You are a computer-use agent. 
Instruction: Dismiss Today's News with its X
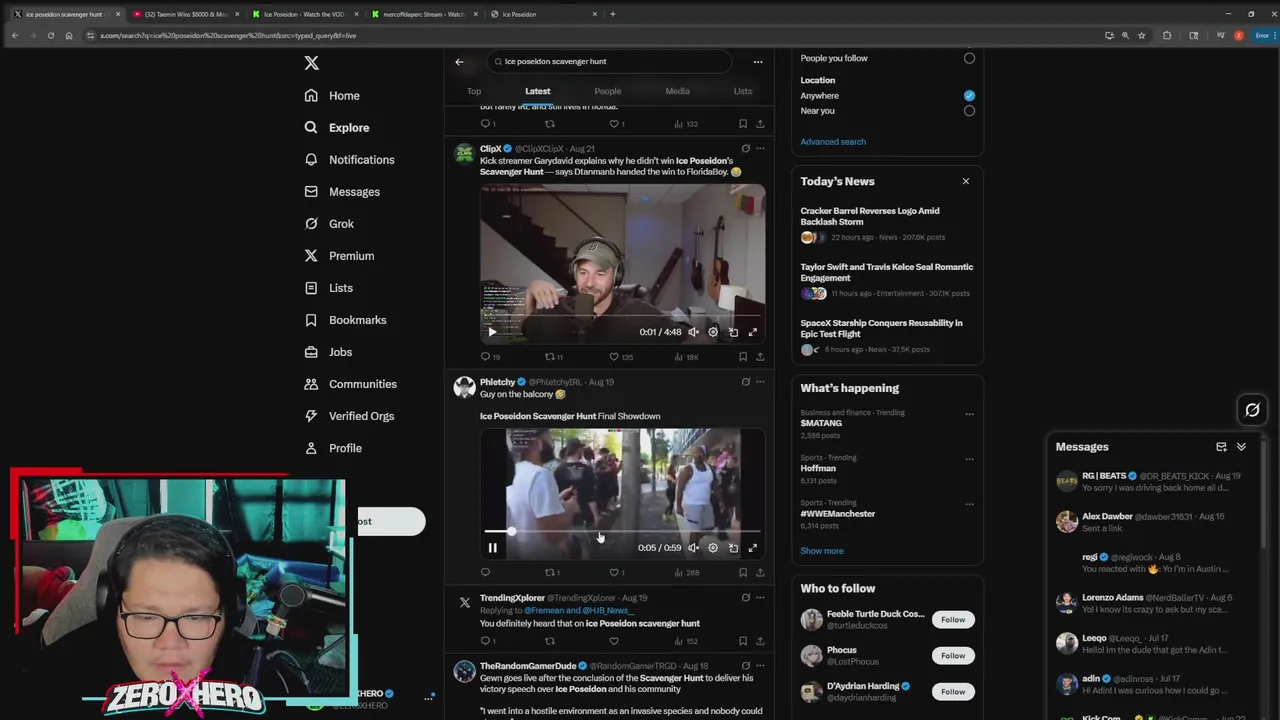point(966,181)
